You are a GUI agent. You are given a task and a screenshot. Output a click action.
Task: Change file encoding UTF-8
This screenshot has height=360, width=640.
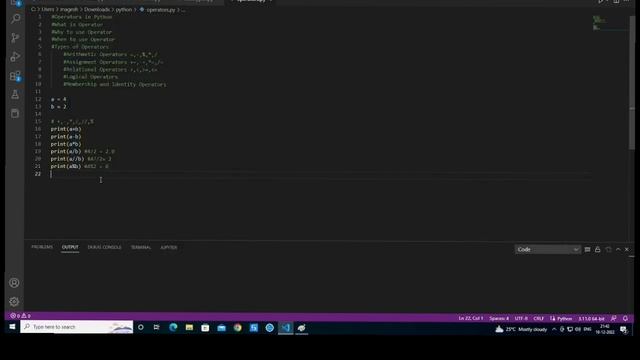click(x=521, y=318)
